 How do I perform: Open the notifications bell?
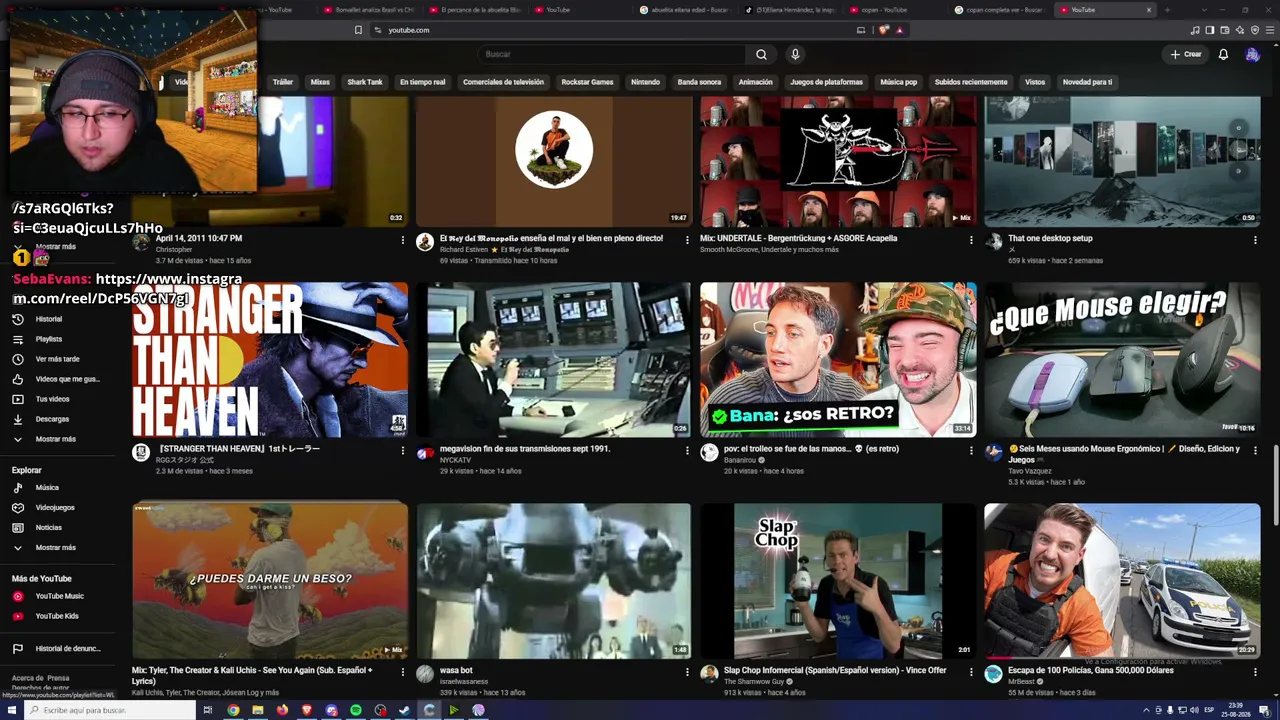tap(1223, 54)
